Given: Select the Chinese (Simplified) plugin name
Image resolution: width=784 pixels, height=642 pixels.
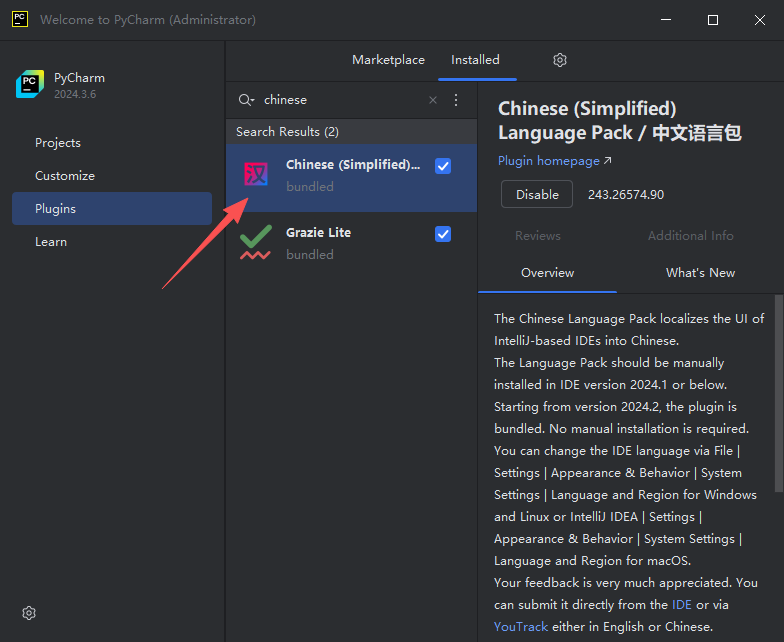Looking at the screenshot, I should (353, 164).
